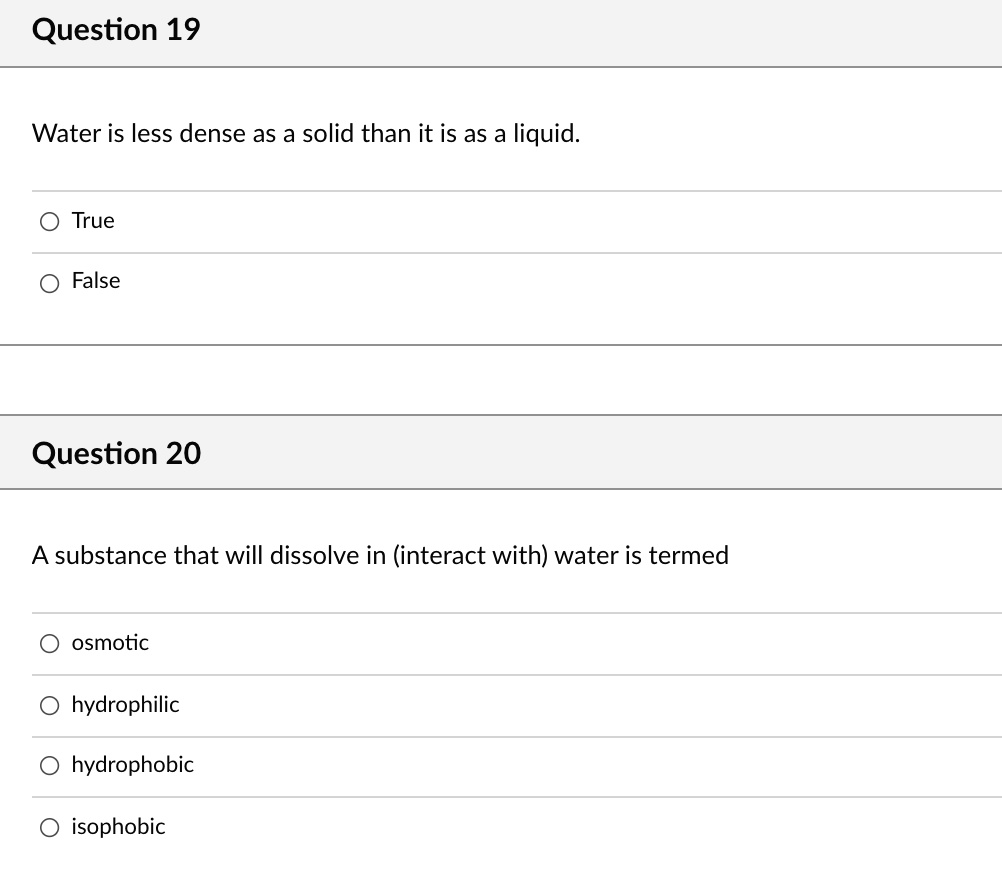Click the osmotic label text
The image size is (1002, 886).
(x=110, y=643)
